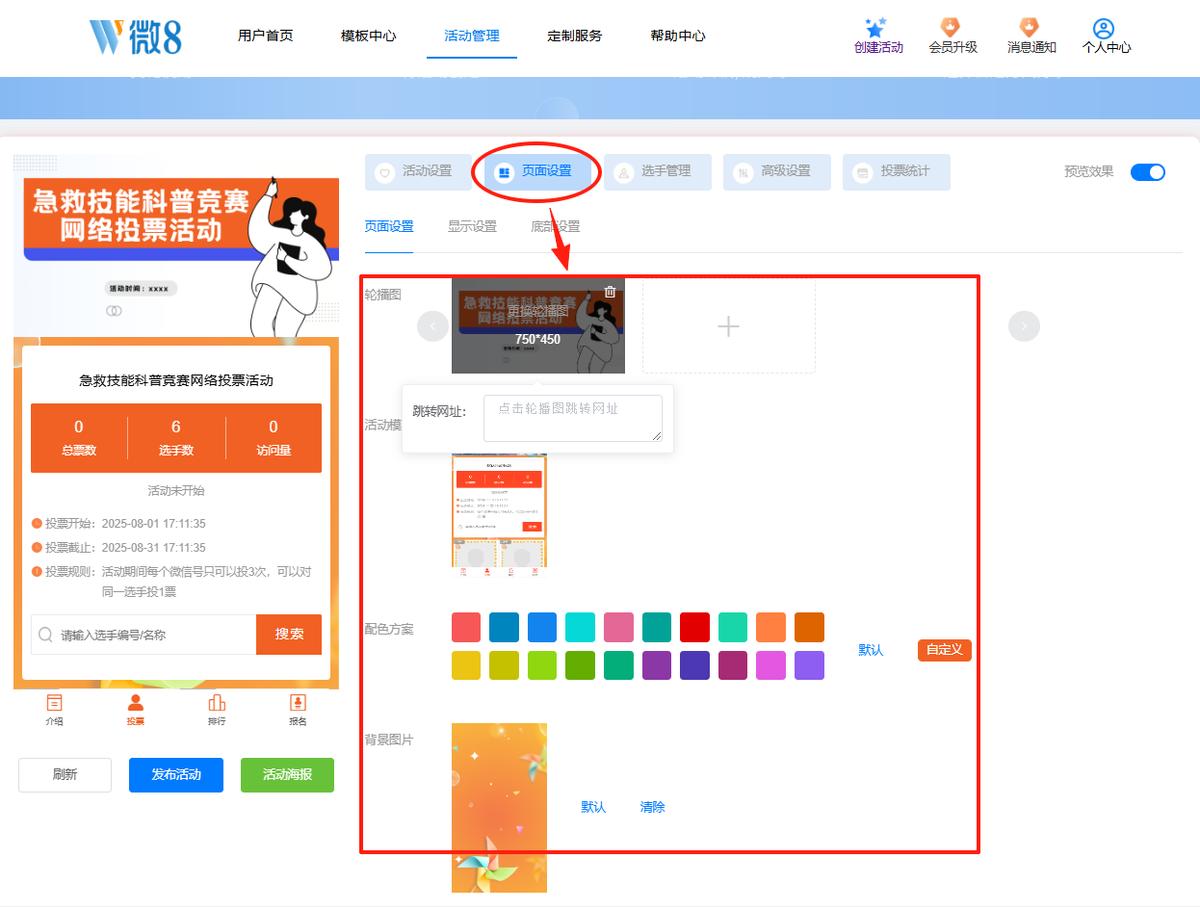
Task: Switch to the 活动设置 tab
Action: (418, 172)
